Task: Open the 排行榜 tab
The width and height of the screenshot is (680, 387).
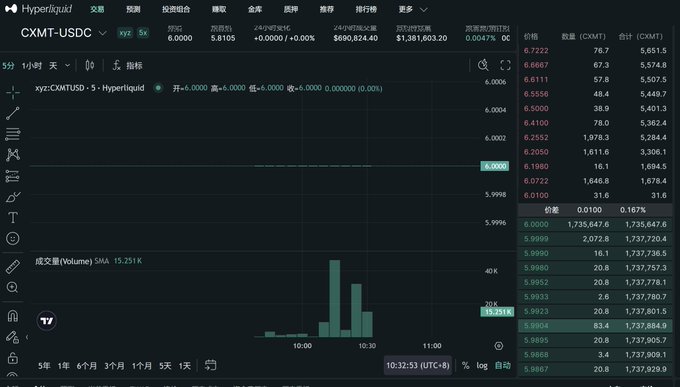Action: click(x=366, y=9)
